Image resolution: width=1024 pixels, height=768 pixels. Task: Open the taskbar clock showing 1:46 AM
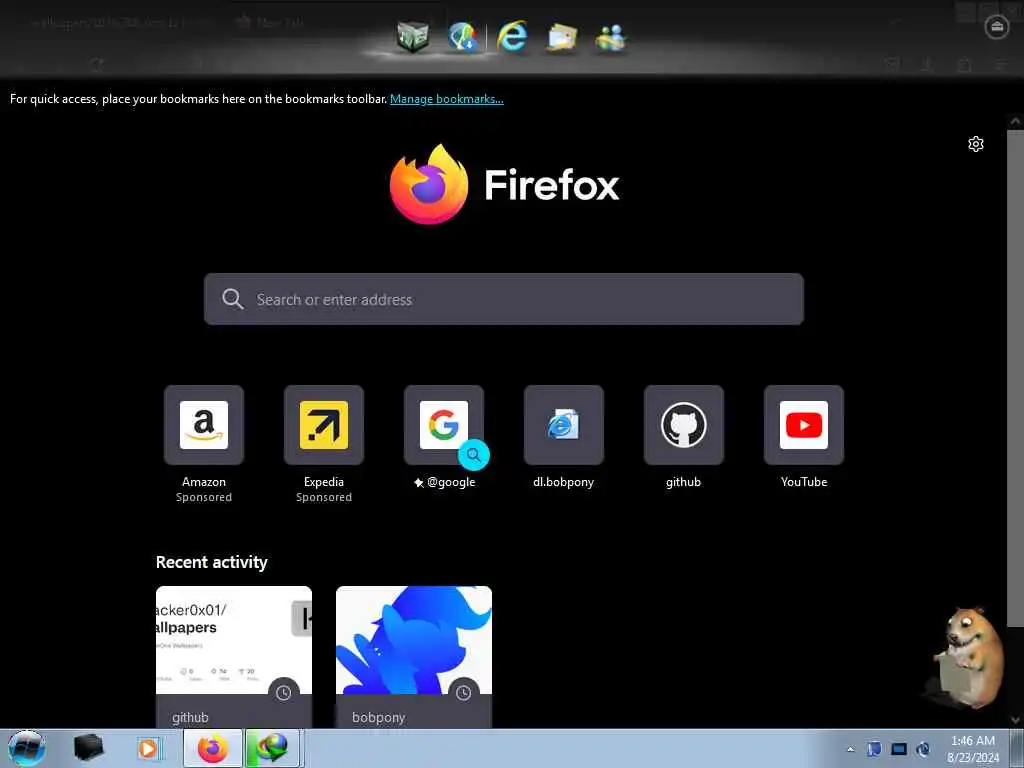[x=973, y=748]
